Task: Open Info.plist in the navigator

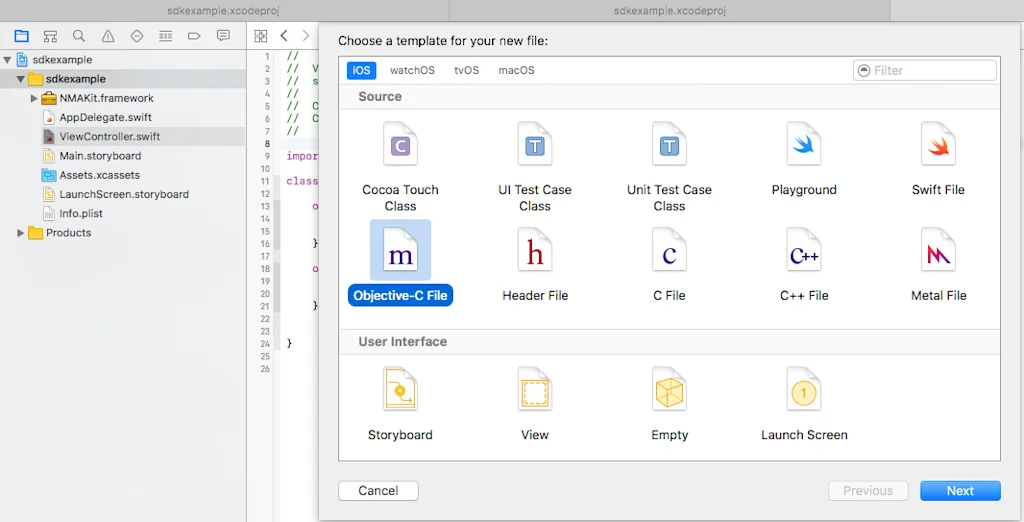Action: pos(81,213)
